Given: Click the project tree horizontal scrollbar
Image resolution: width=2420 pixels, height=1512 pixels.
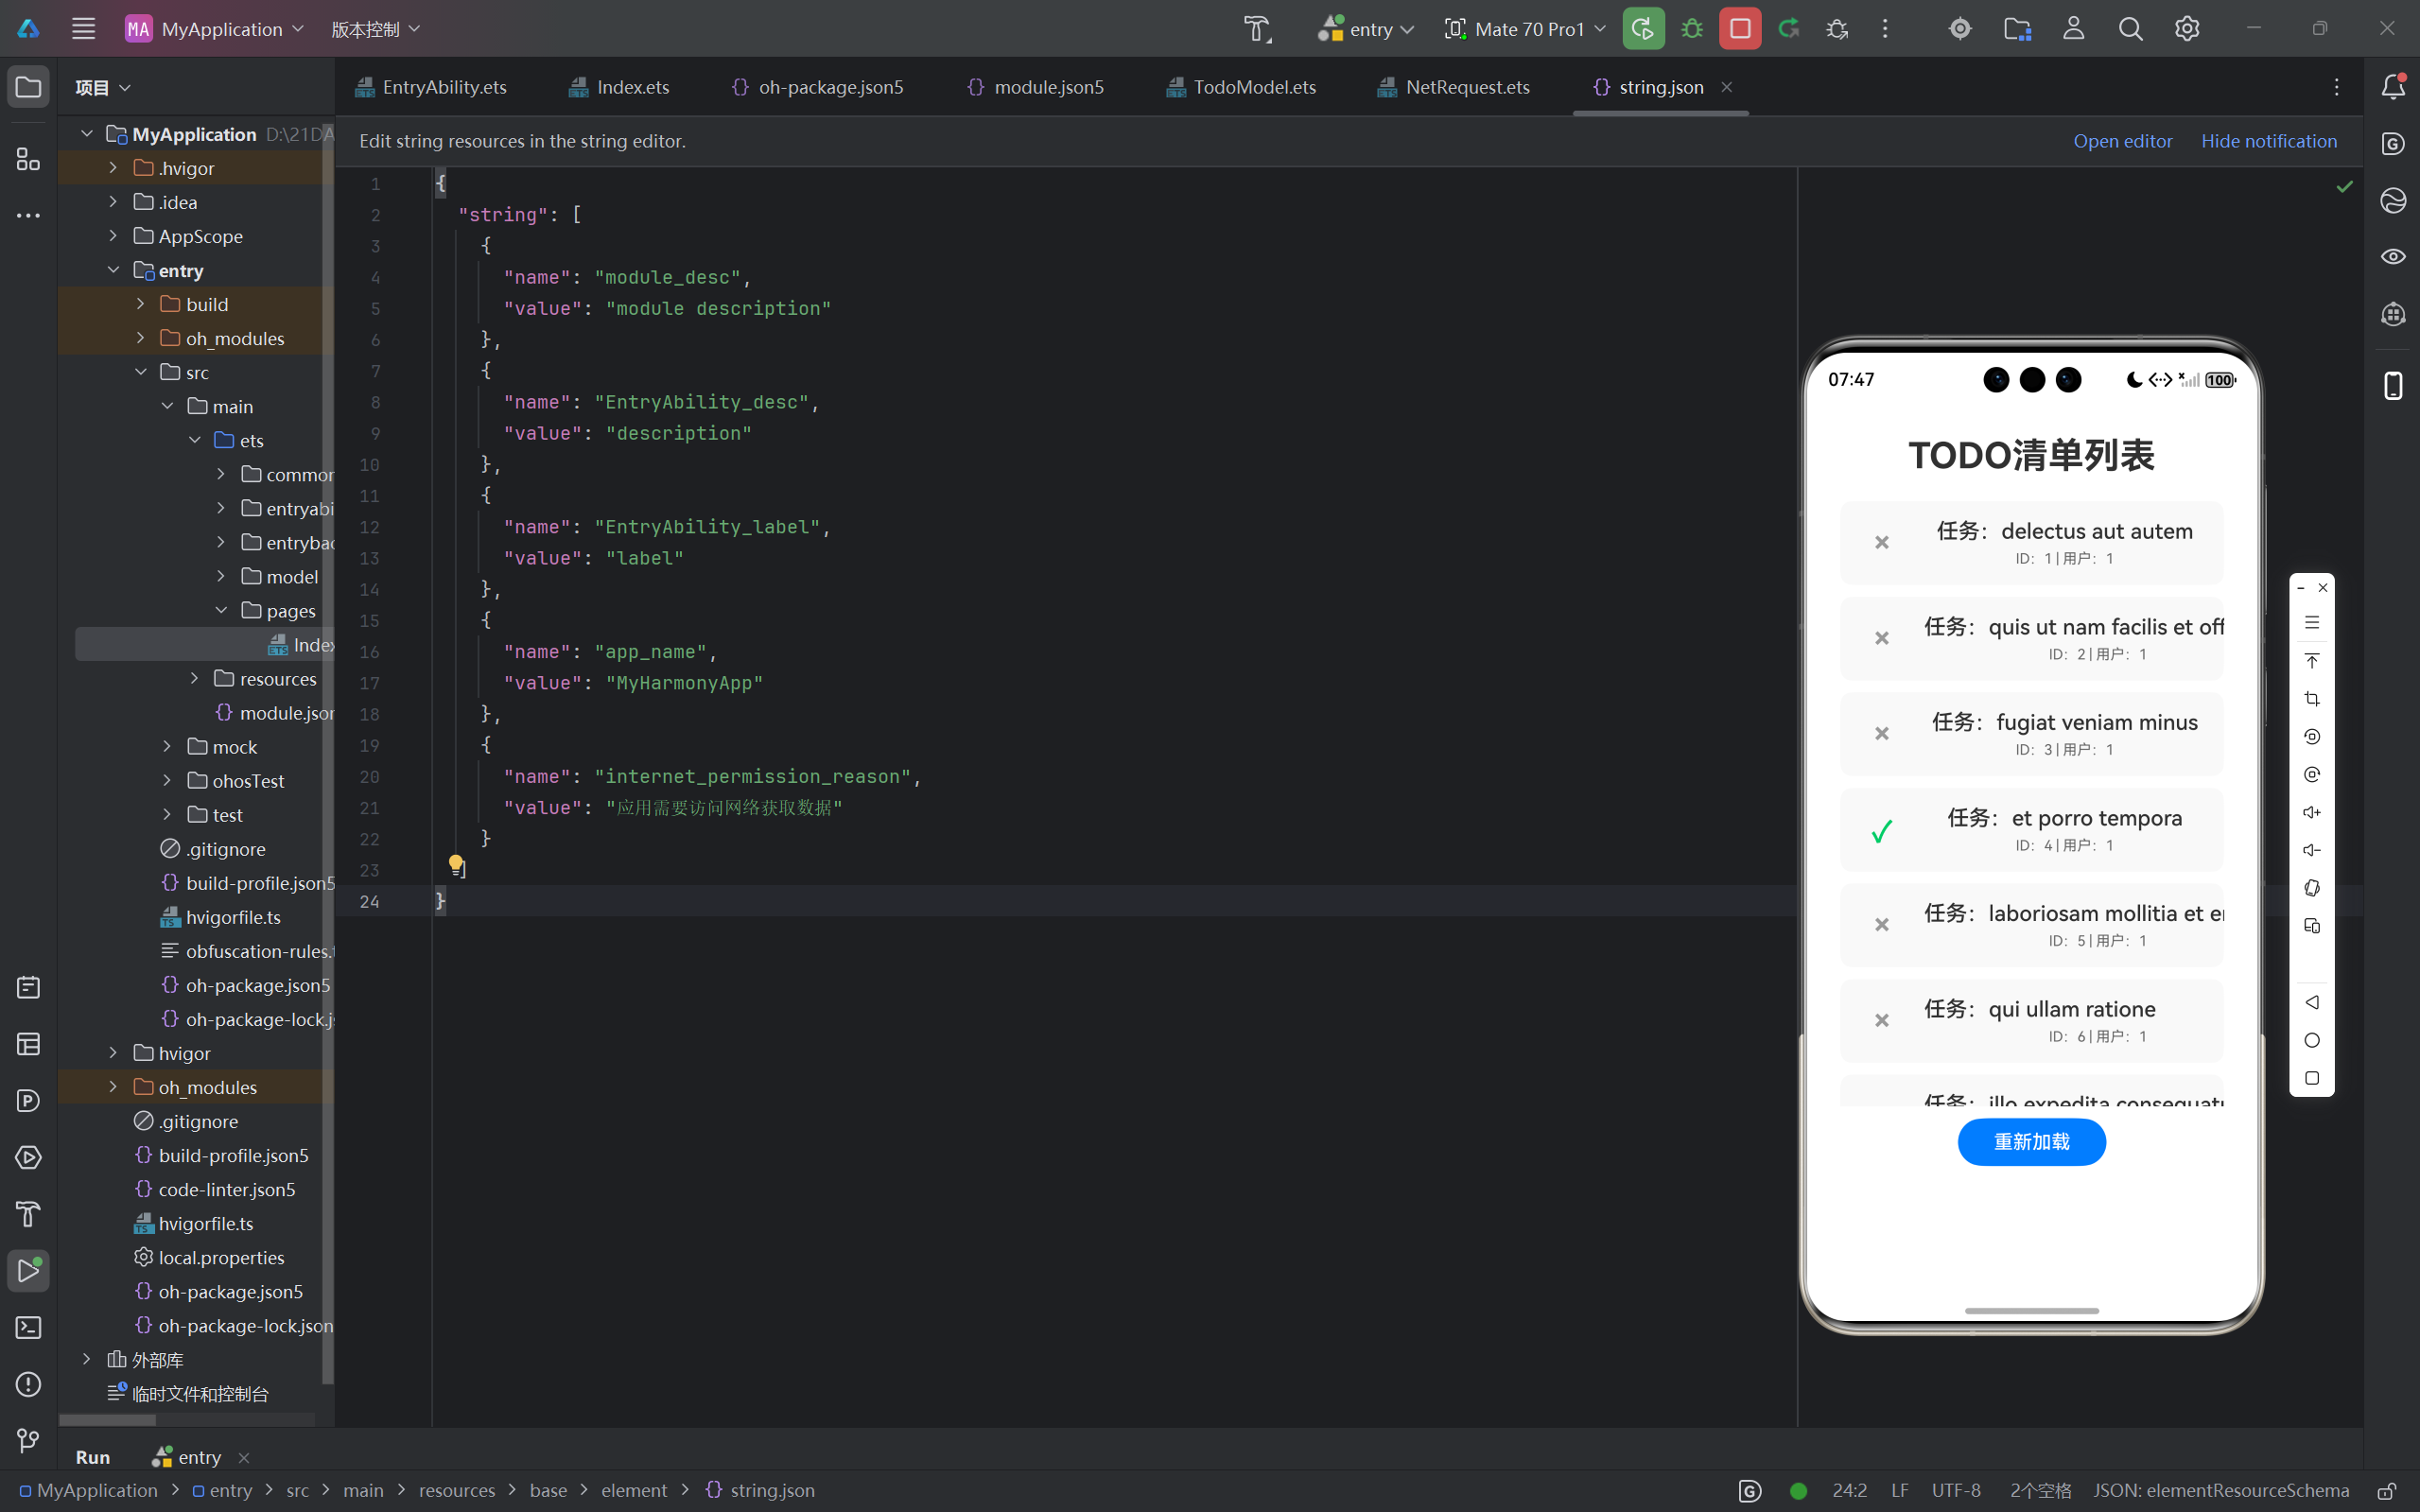Looking at the screenshot, I should click(x=108, y=1420).
